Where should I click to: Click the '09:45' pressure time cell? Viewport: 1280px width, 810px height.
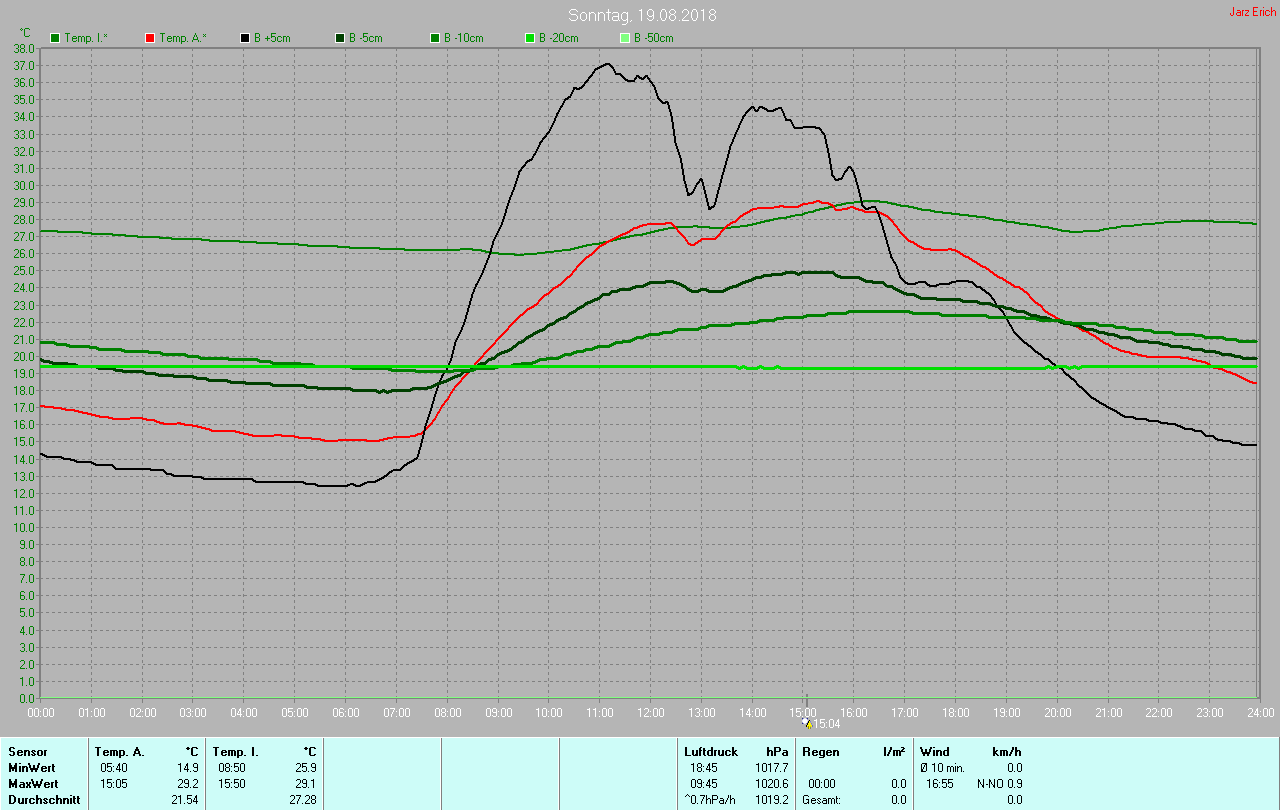pyautogui.click(x=704, y=784)
